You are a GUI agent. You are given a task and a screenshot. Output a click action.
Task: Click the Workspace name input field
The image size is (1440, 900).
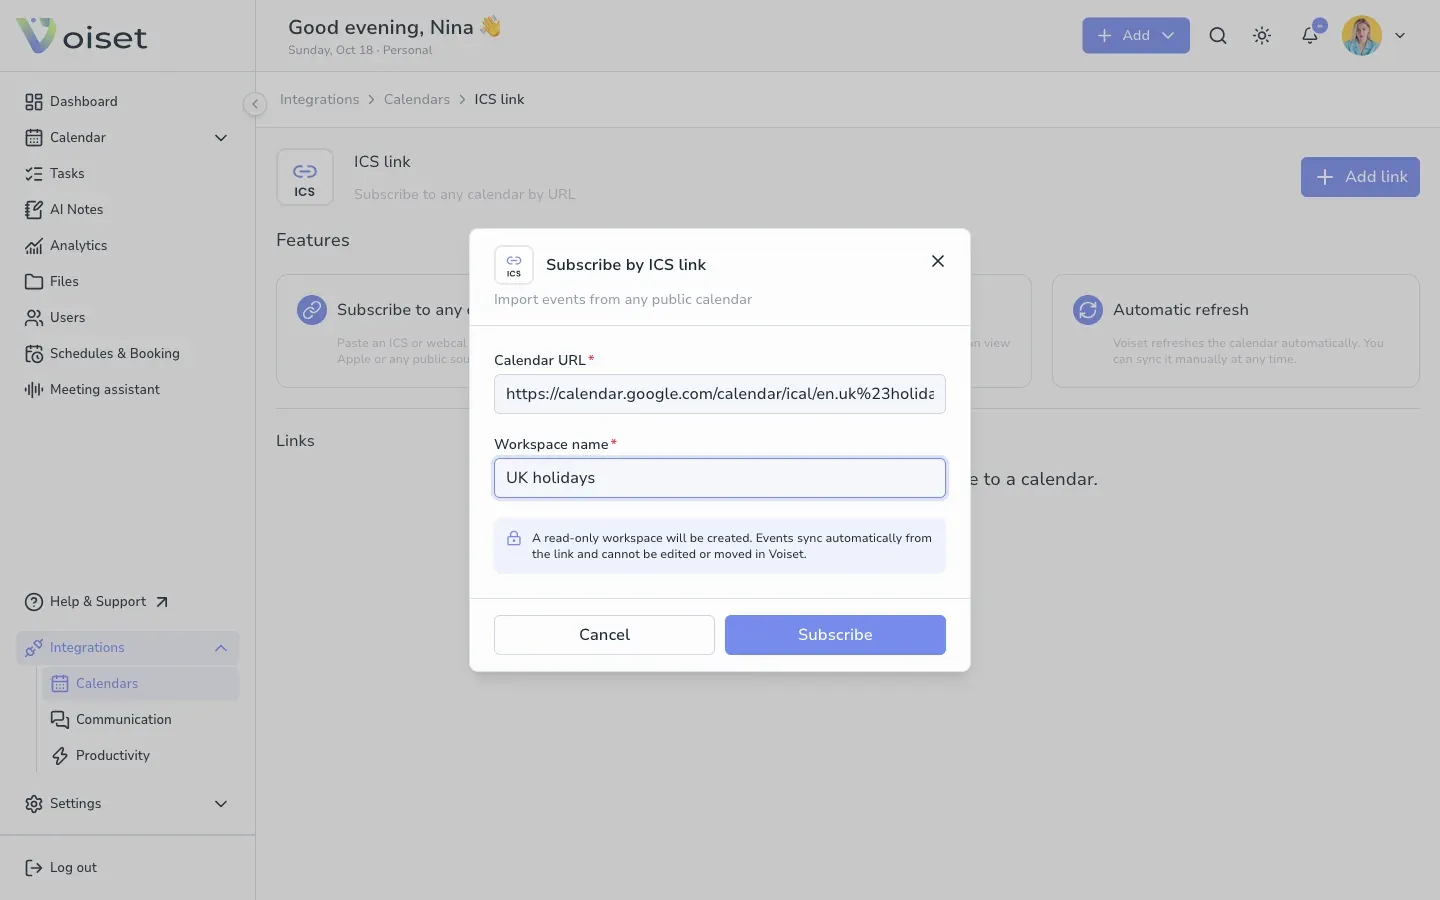coord(720,478)
